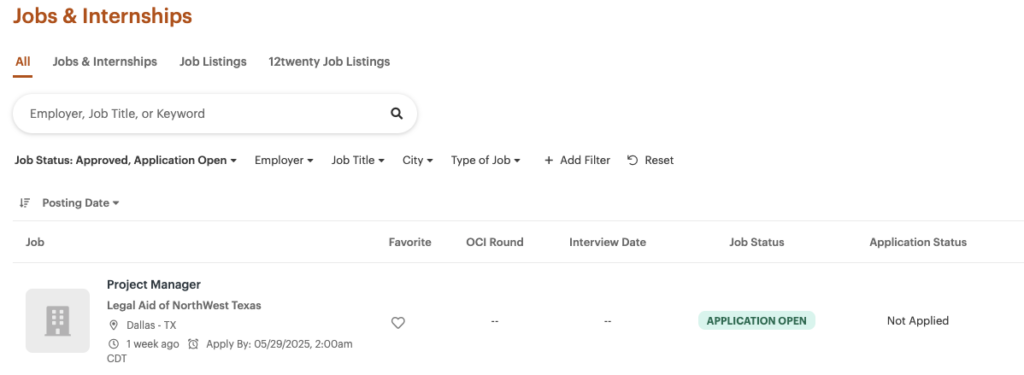
Task: Open the Type of Job dropdown
Action: coord(485,160)
